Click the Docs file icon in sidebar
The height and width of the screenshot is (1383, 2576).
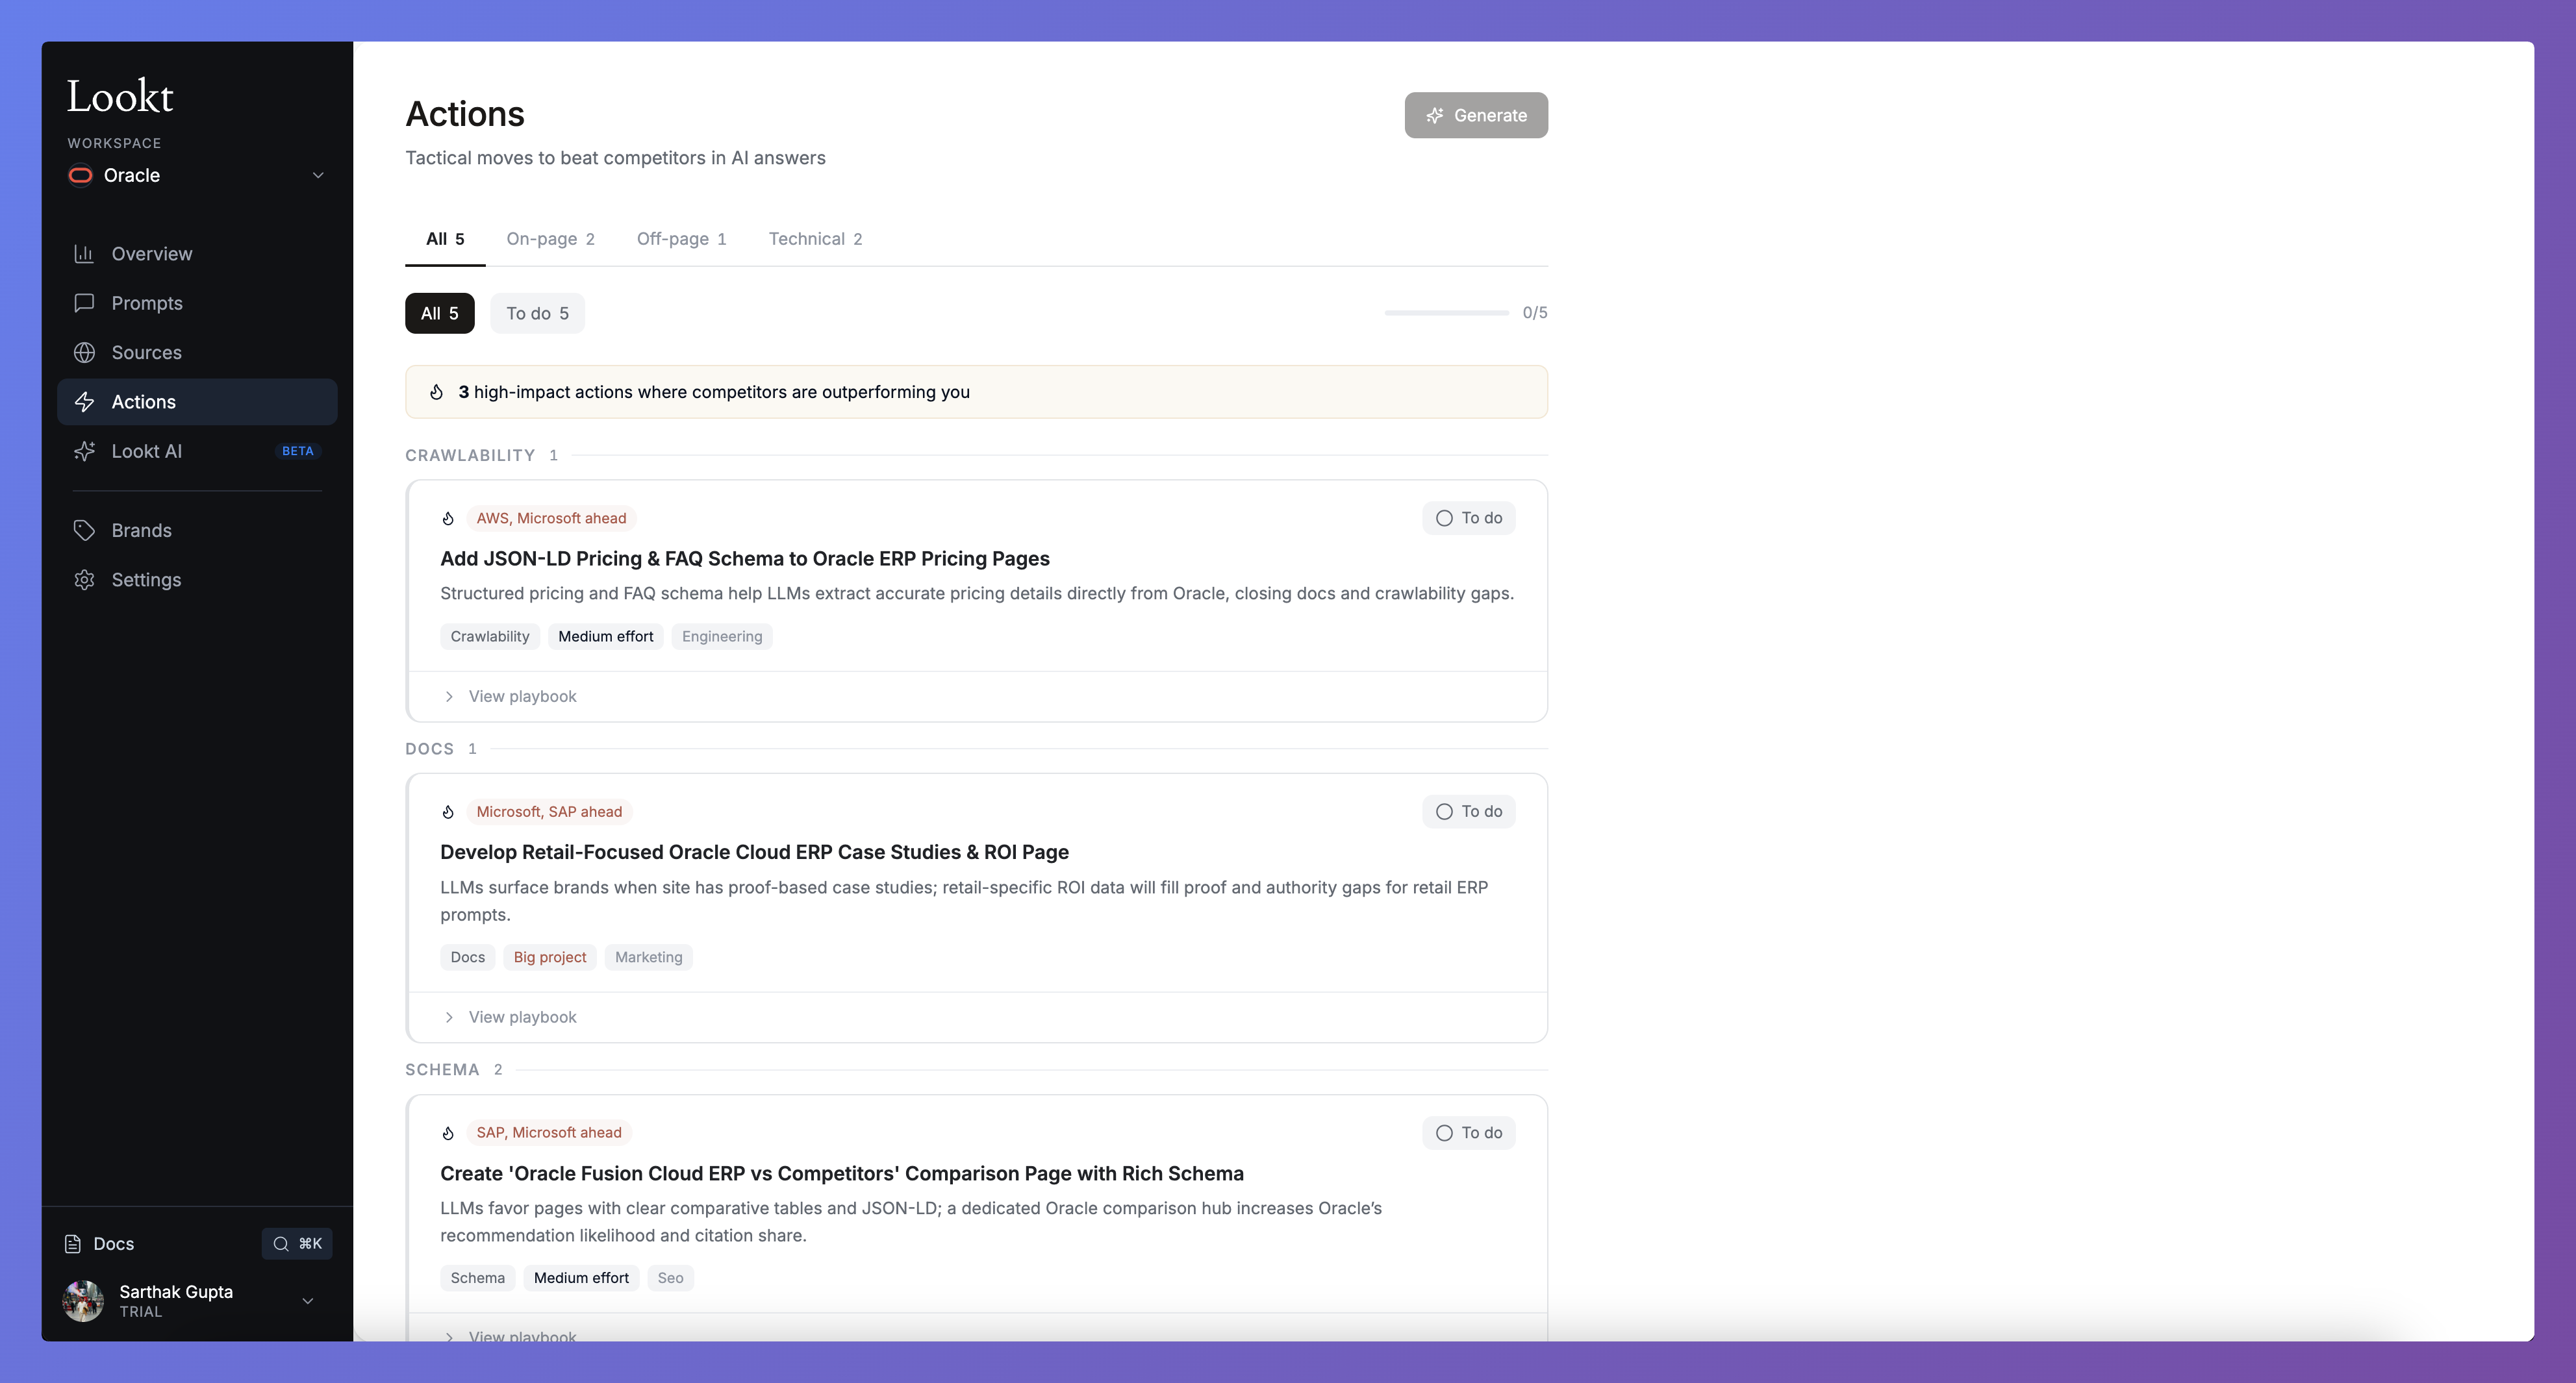[x=73, y=1244]
